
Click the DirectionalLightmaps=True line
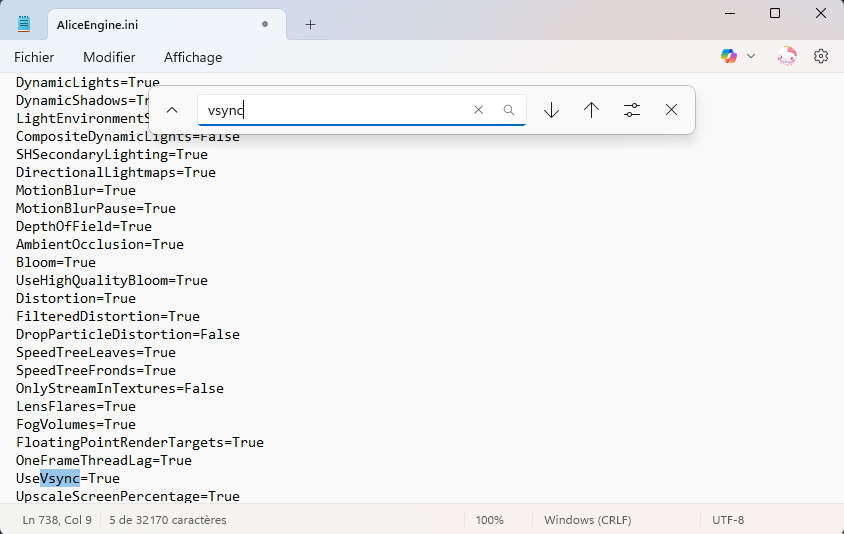point(116,172)
